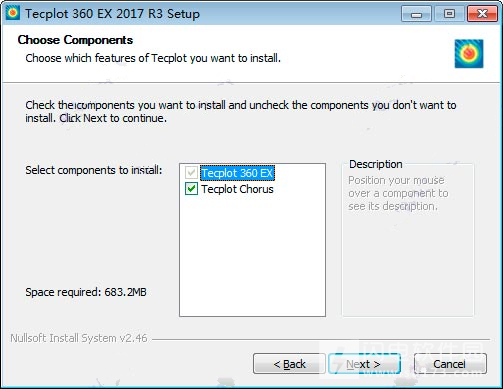This screenshot has width=503, height=389.
Task: Click the Check the components instruction text
Action: [241, 111]
